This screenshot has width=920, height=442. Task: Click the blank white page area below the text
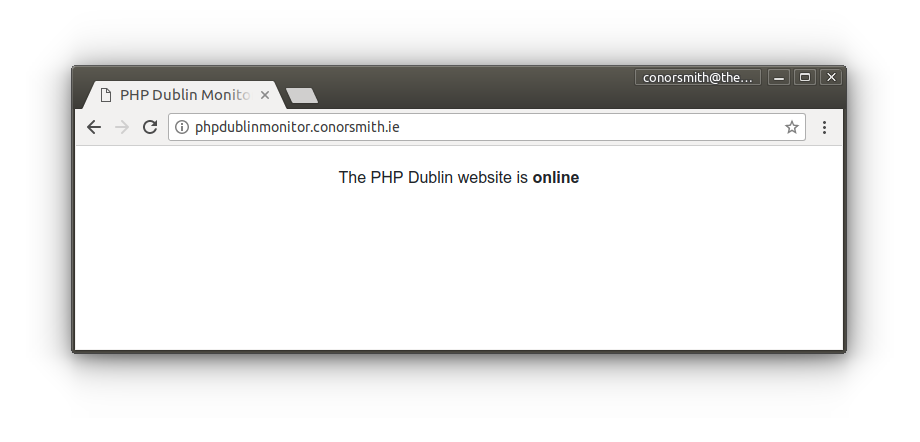(459, 270)
